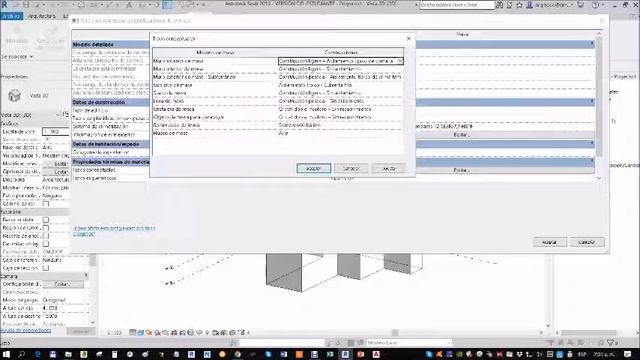Open the Muro exterior de masa construction dropdown
640x360 pixels.
pyautogui.click(x=400, y=61)
